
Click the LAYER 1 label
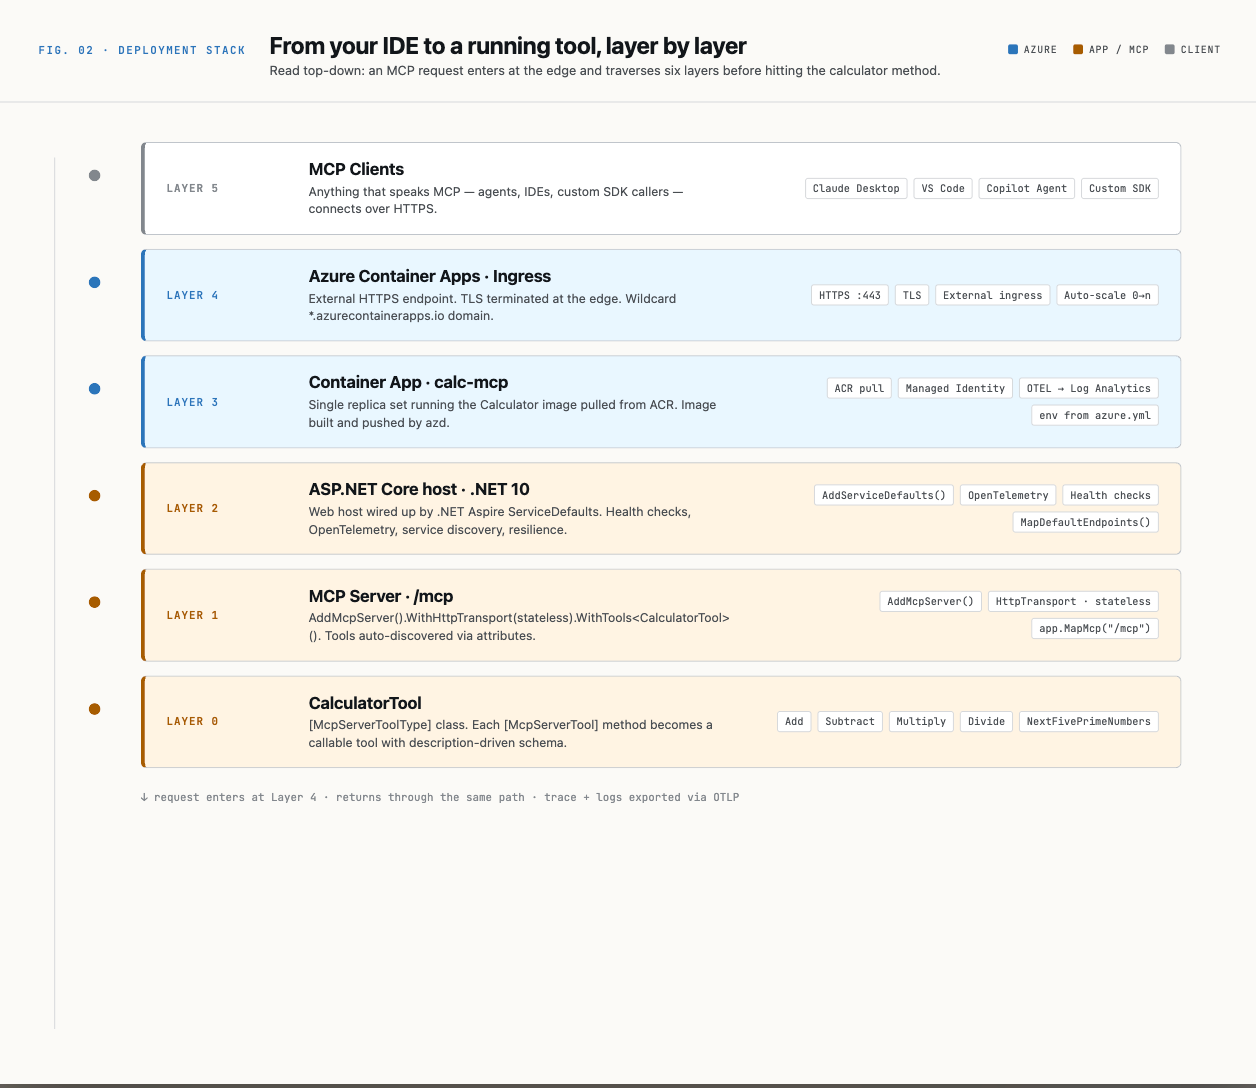[192, 615]
